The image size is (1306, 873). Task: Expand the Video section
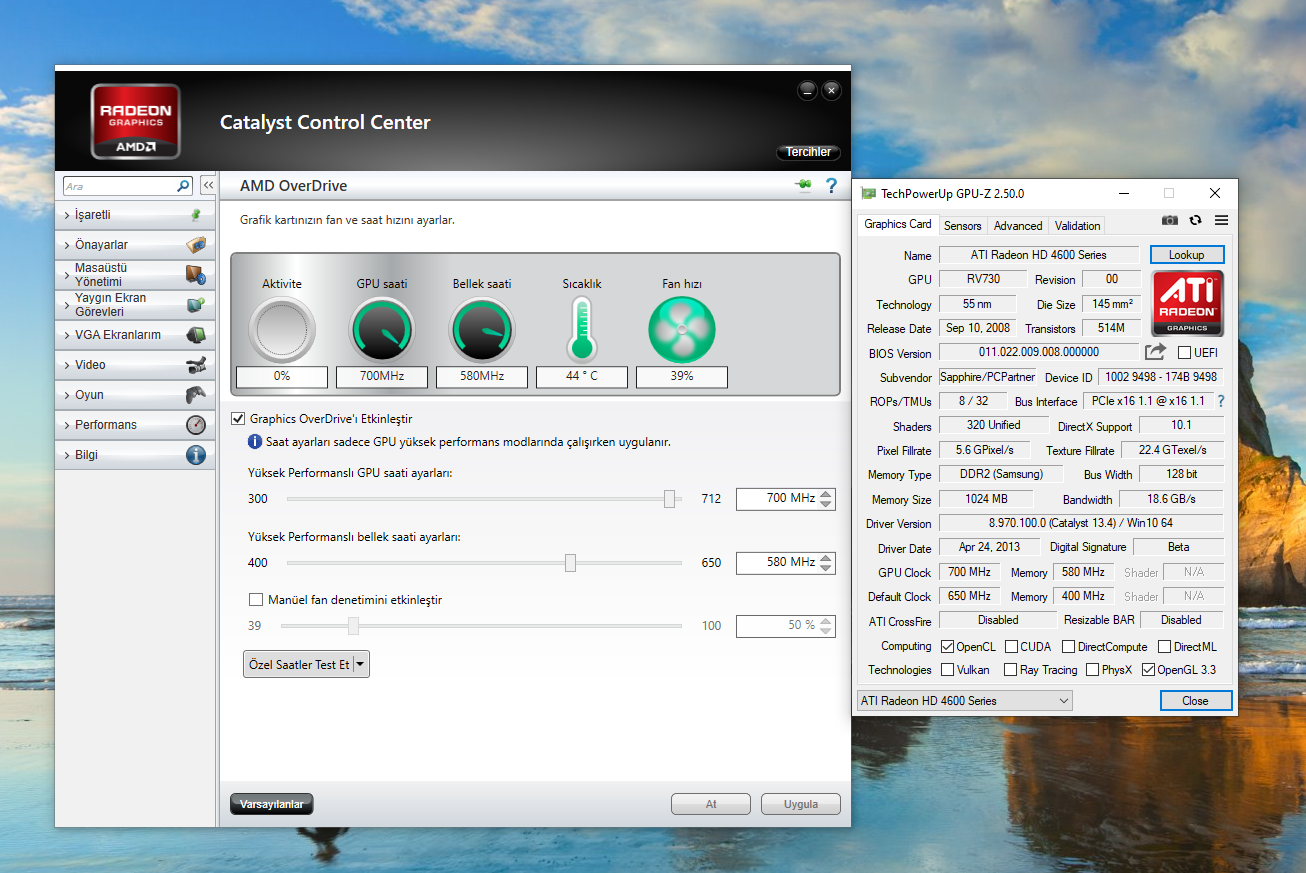click(135, 365)
